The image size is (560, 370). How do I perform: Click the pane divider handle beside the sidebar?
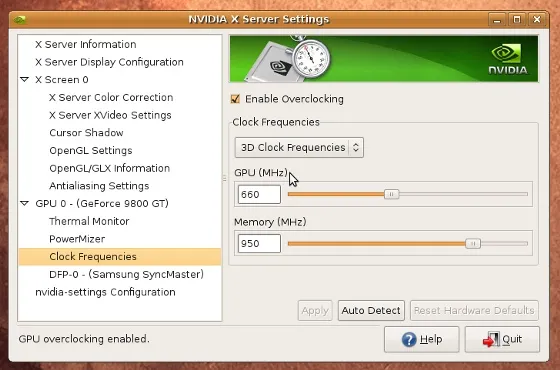(x=225, y=178)
